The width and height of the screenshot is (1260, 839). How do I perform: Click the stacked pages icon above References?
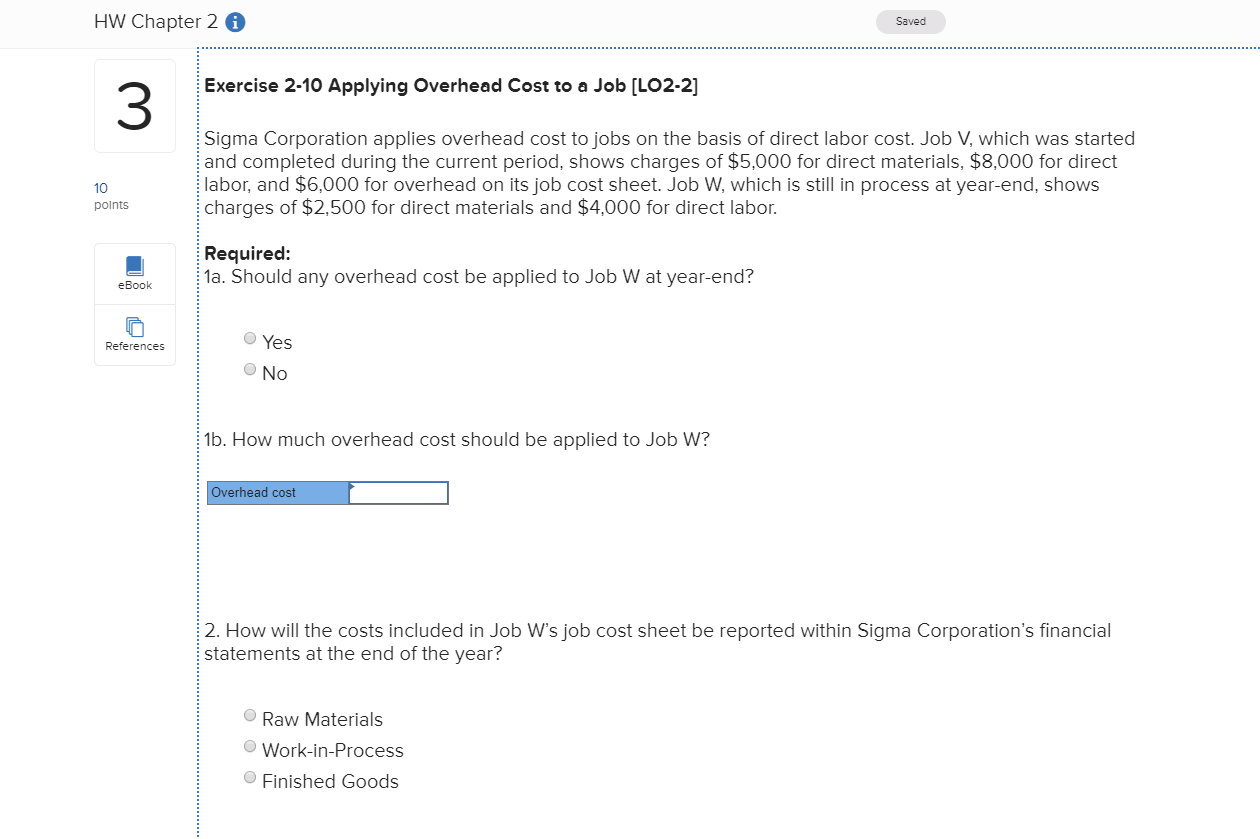[x=134, y=325]
